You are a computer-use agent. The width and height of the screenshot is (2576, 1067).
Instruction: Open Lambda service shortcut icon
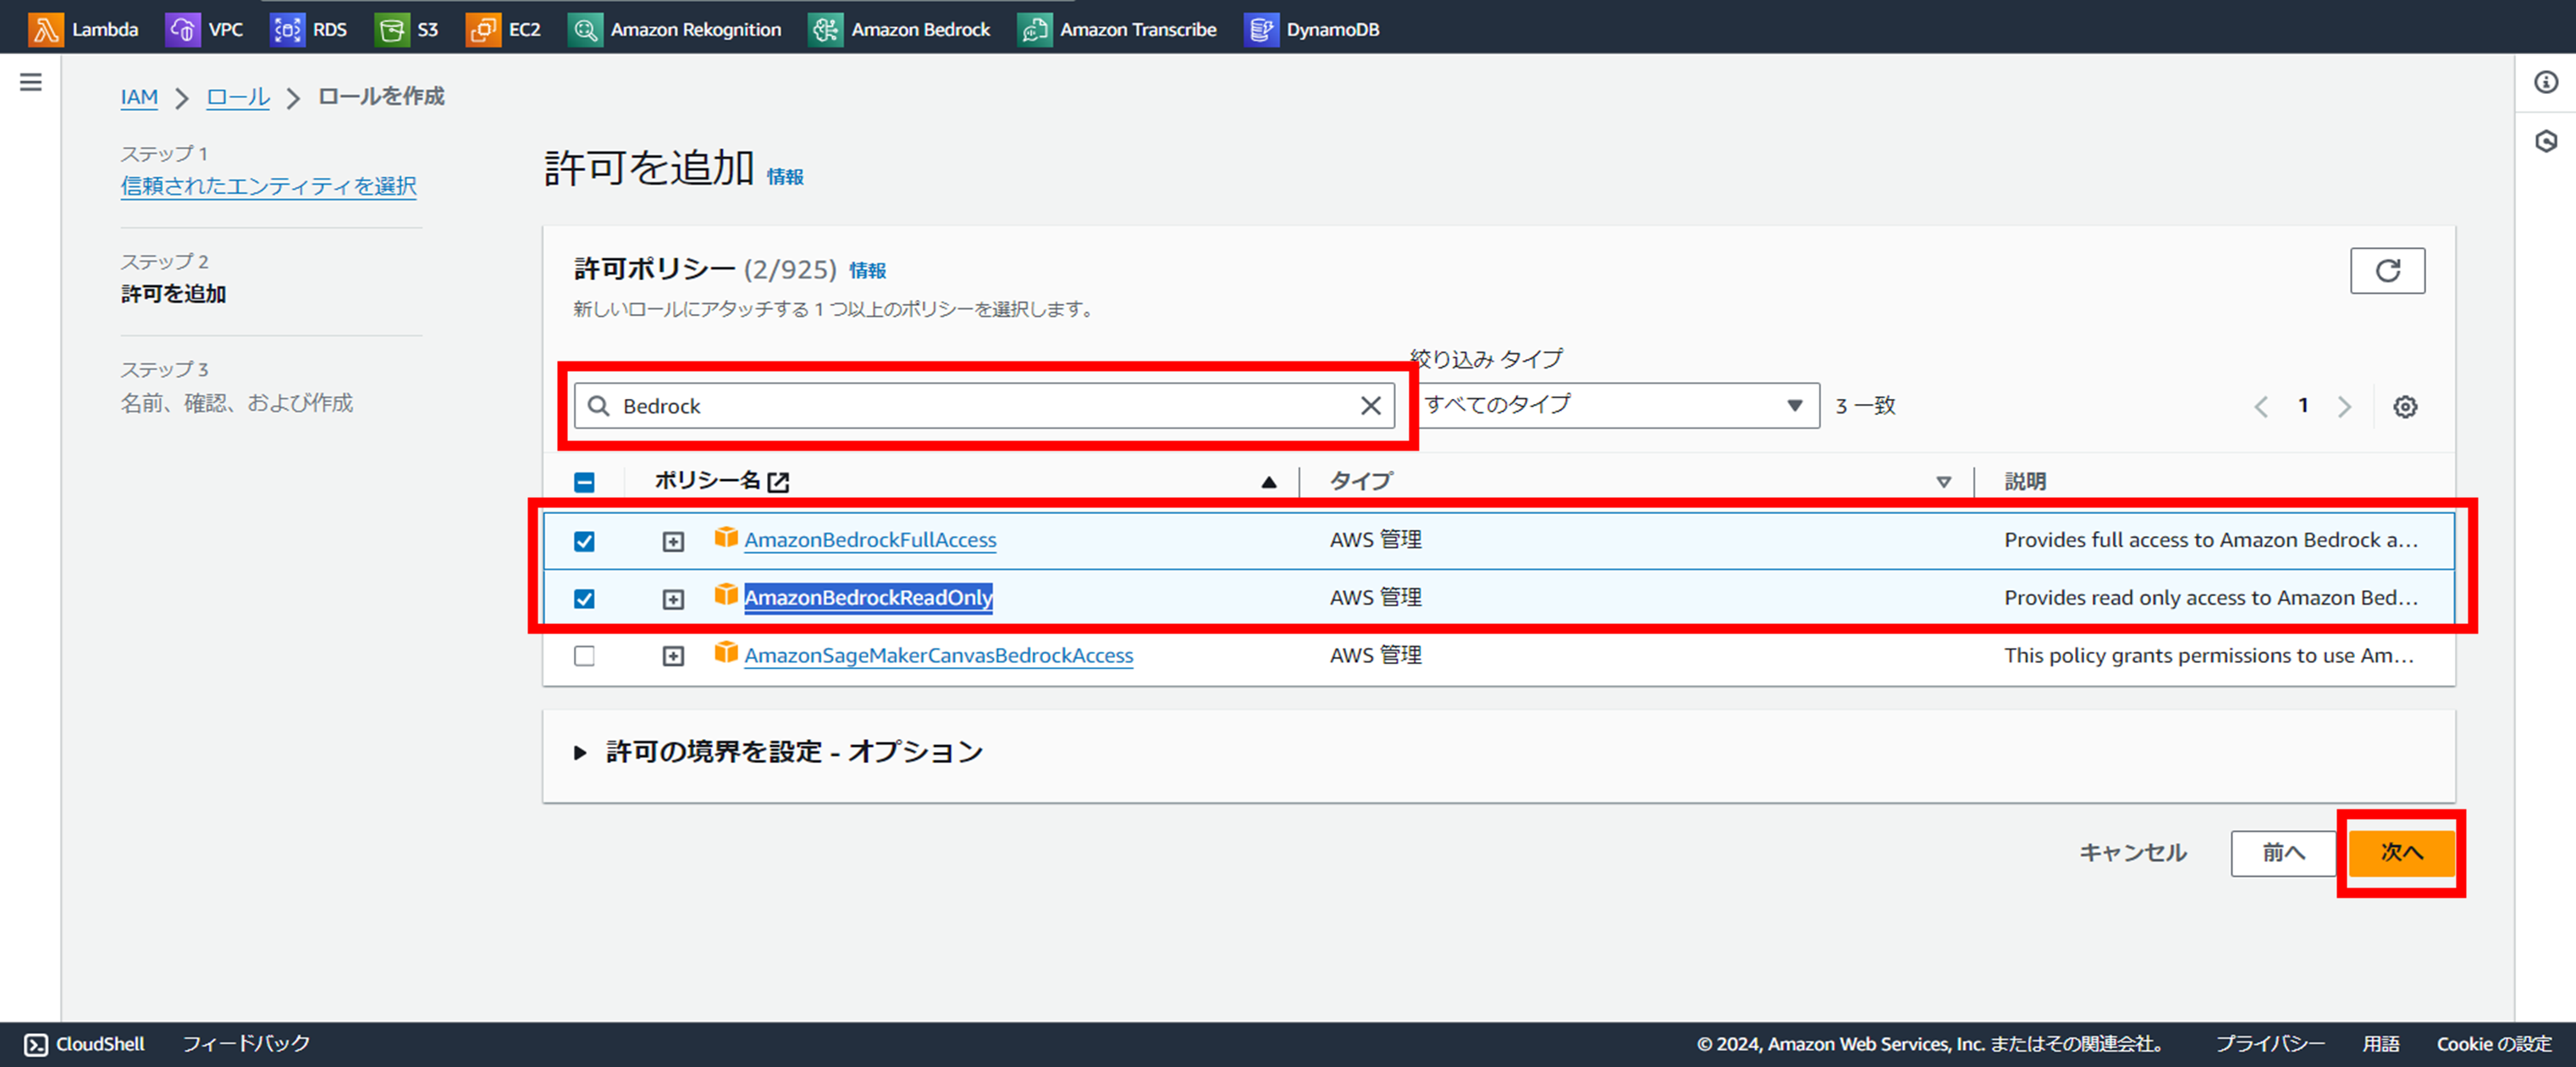45,29
